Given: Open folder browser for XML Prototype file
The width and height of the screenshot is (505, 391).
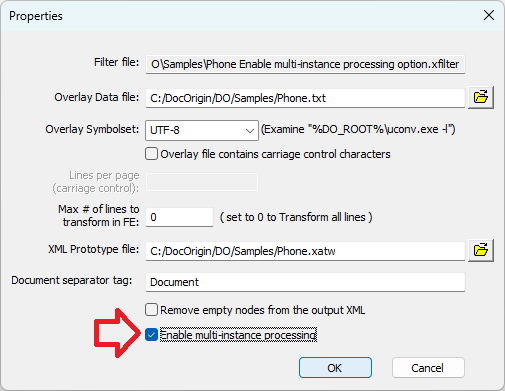Looking at the screenshot, I should pos(481,250).
